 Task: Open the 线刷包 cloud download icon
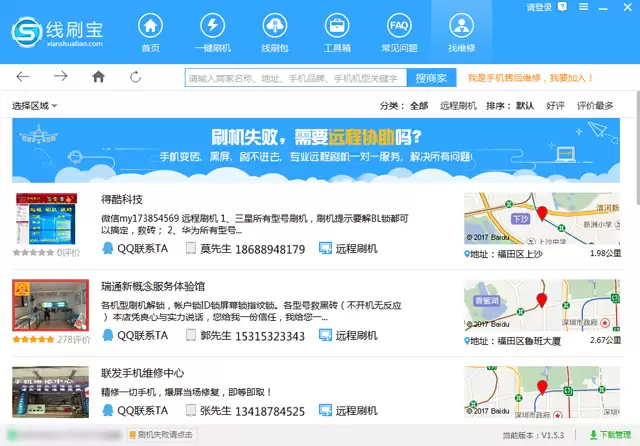(x=274, y=32)
